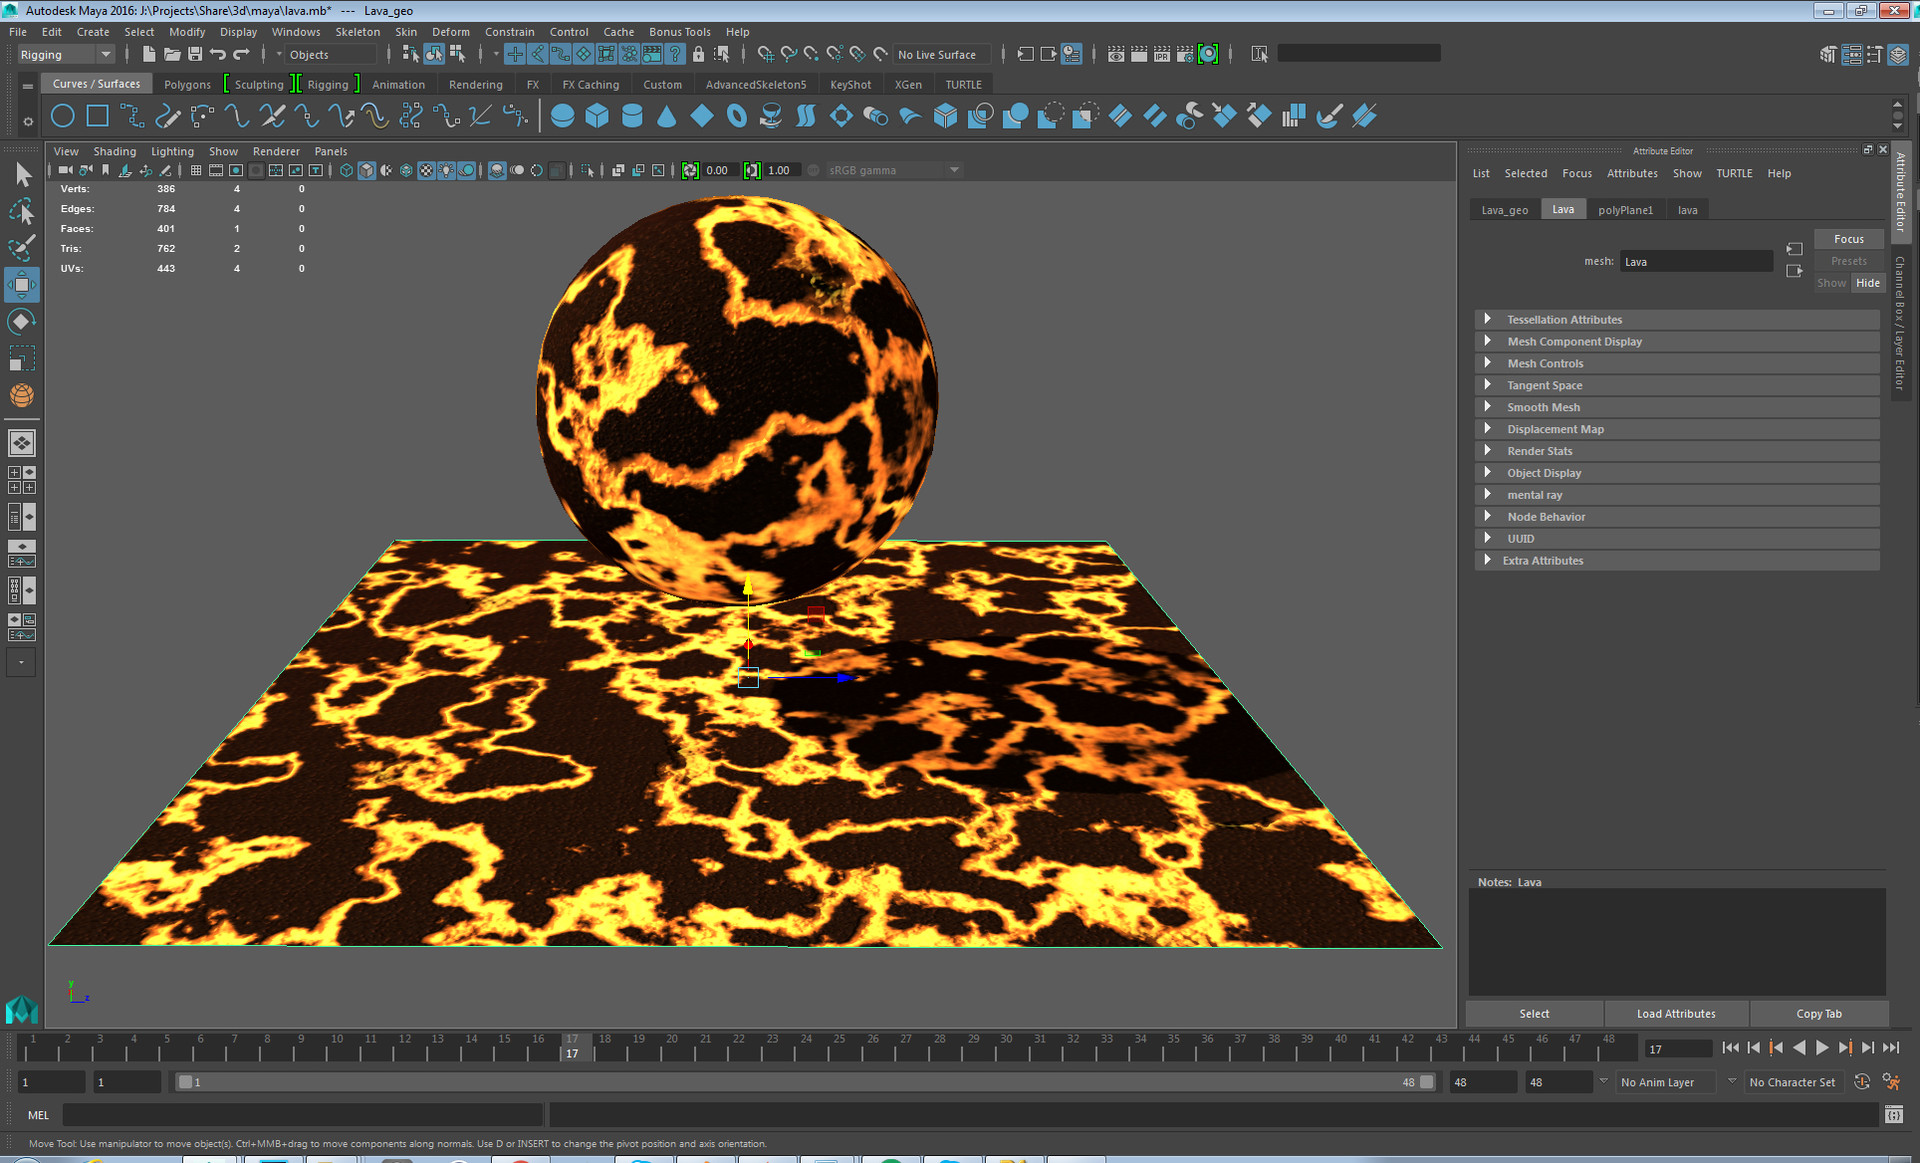Viewport: 1920px width, 1163px height.
Task: Toggle viewport lighting display
Action: click(446, 170)
